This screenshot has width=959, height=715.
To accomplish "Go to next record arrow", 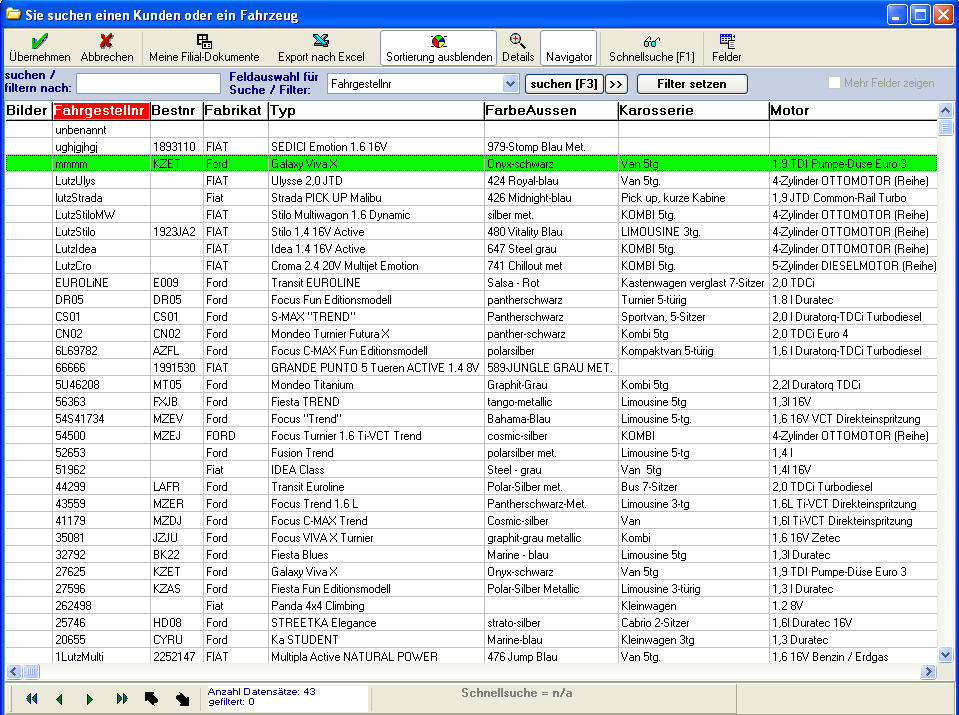I will coord(90,698).
